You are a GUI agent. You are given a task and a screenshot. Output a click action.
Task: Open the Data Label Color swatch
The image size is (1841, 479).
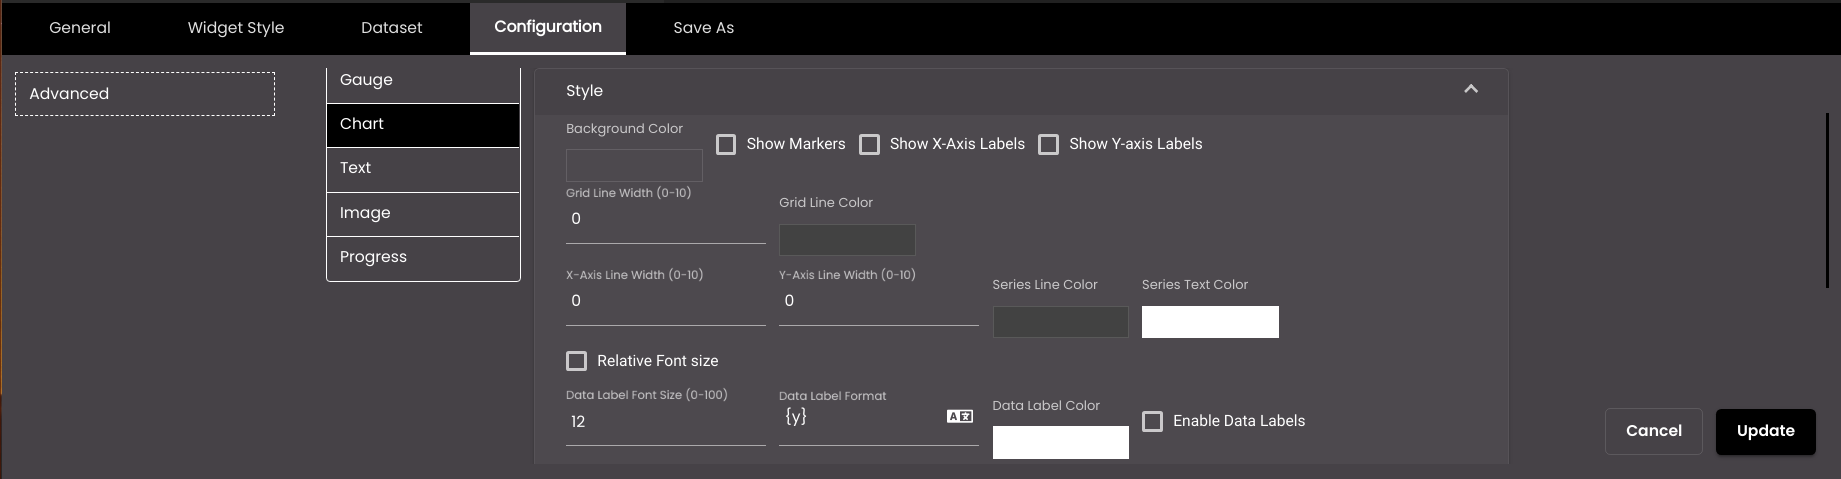tap(1061, 443)
